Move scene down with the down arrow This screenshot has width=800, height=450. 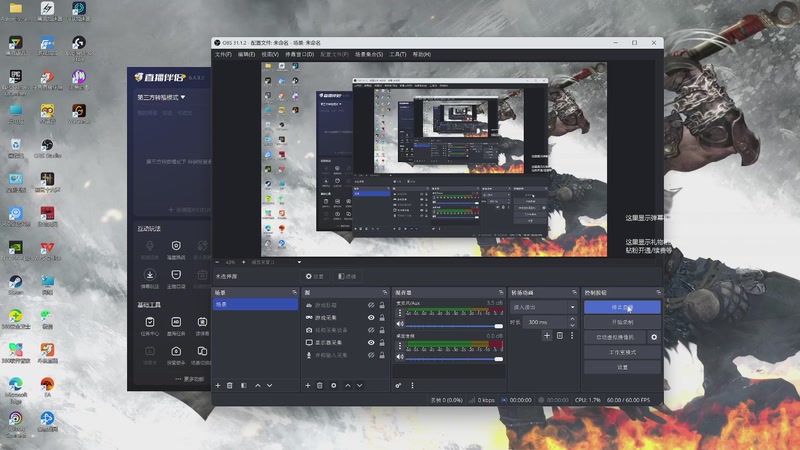point(269,386)
